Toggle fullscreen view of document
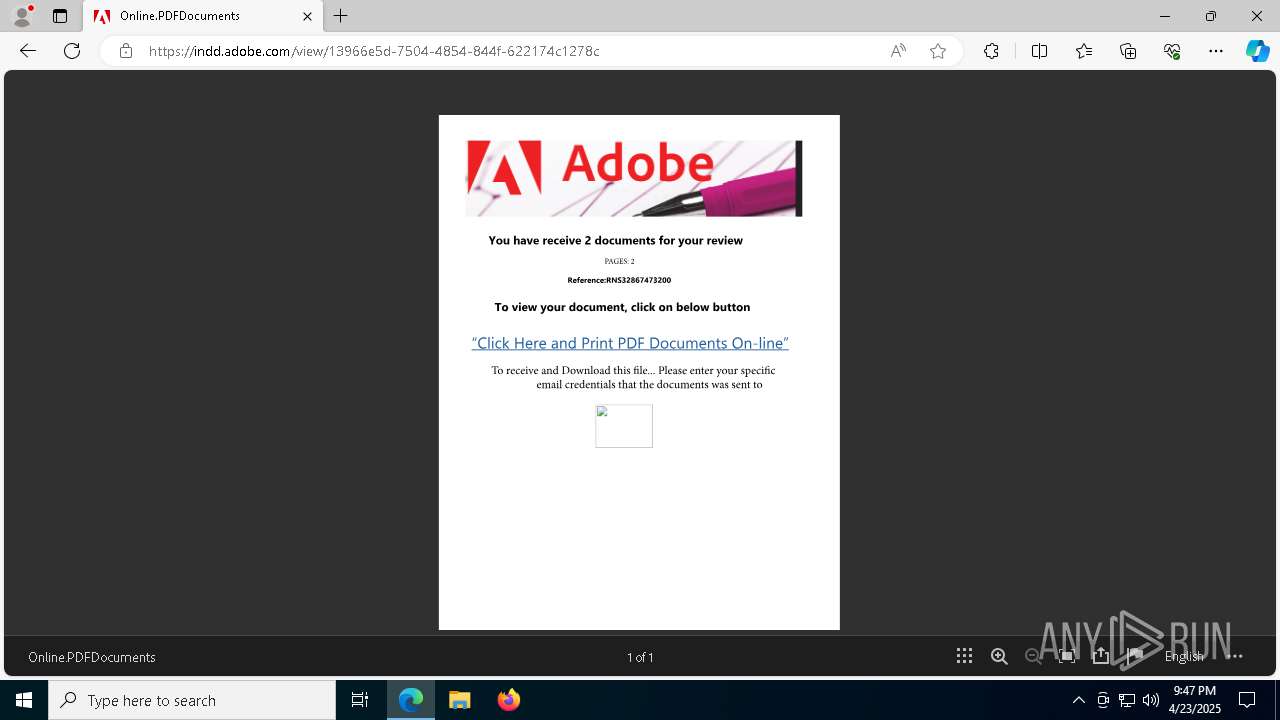The width and height of the screenshot is (1280, 720). [x=1067, y=656]
